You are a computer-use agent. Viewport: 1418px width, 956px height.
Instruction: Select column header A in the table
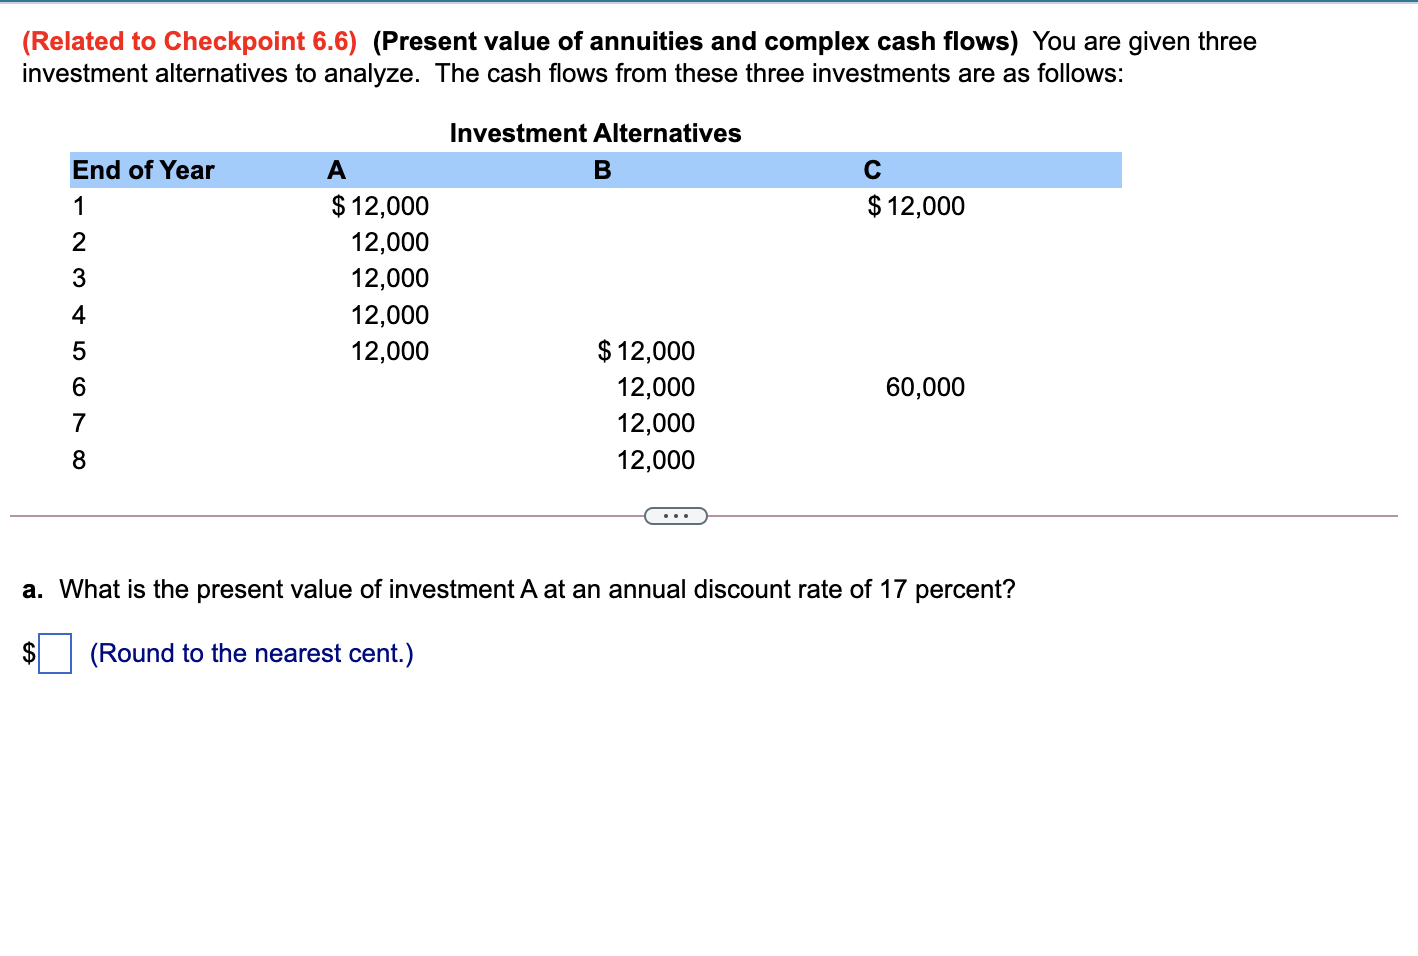[x=335, y=170]
